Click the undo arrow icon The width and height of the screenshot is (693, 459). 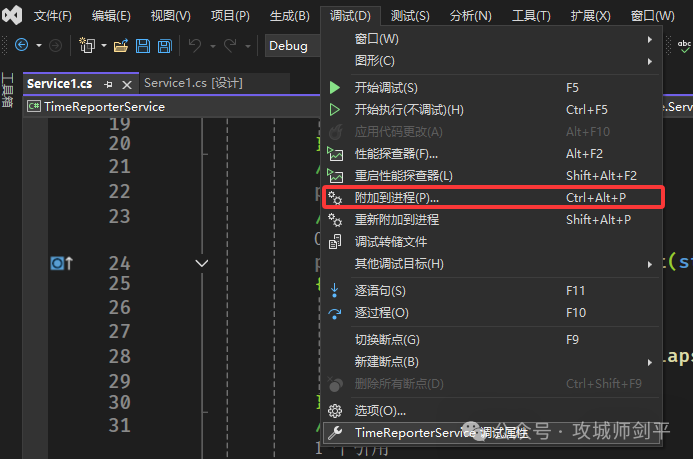(x=195, y=45)
